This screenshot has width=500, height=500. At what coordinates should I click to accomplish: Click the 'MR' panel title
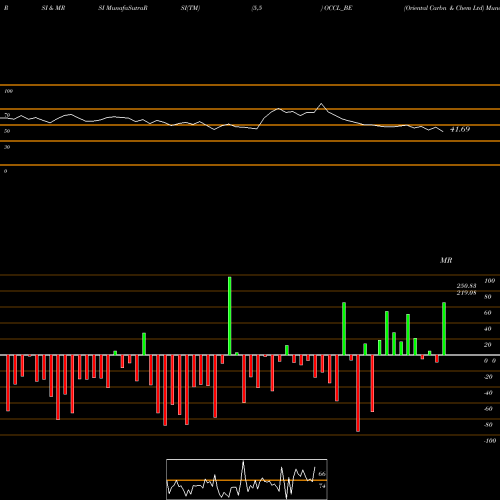click(x=446, y=260)
